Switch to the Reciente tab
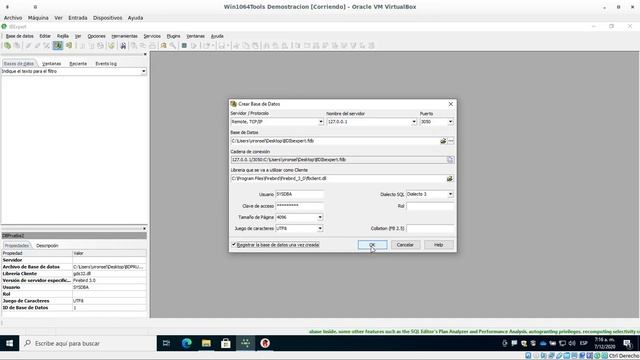This screenshot has width=640, height=360. tap(78, 64)
